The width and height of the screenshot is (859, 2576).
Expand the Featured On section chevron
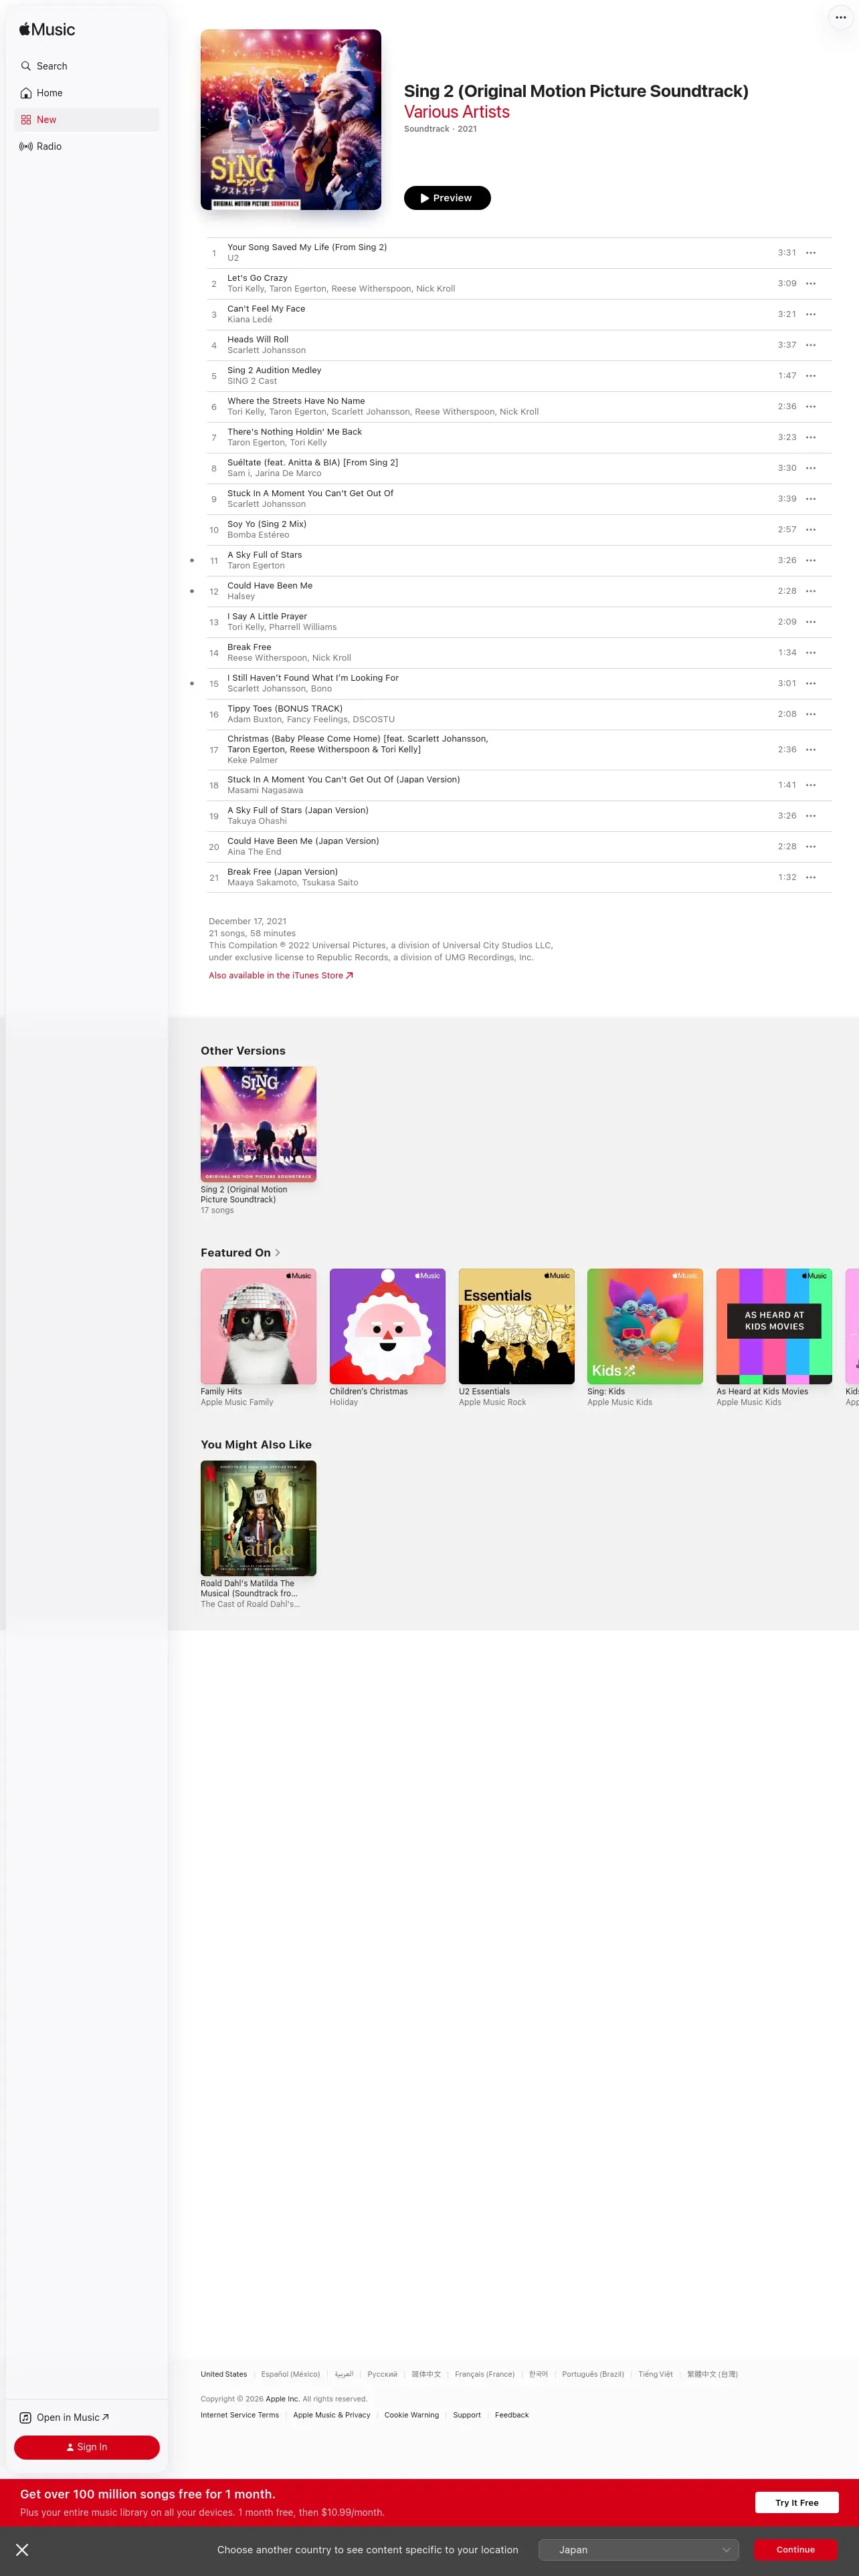pos(278,1253)
